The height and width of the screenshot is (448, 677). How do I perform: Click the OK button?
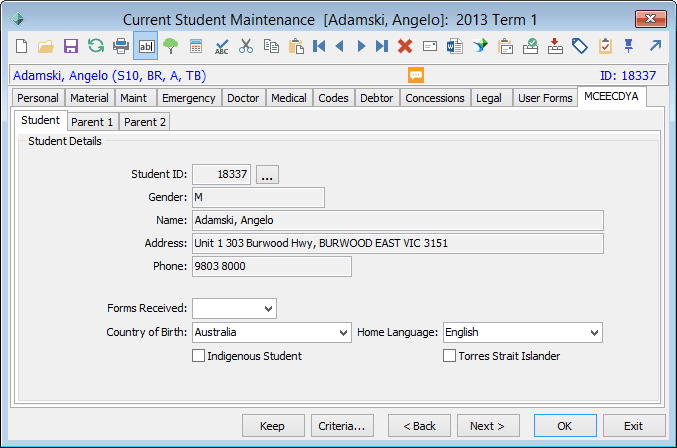[565, 426]
